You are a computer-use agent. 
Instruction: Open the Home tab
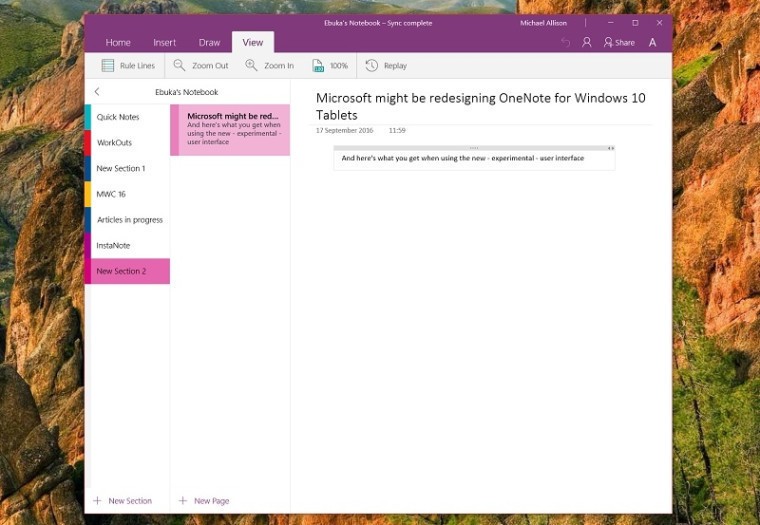(118, 43)
